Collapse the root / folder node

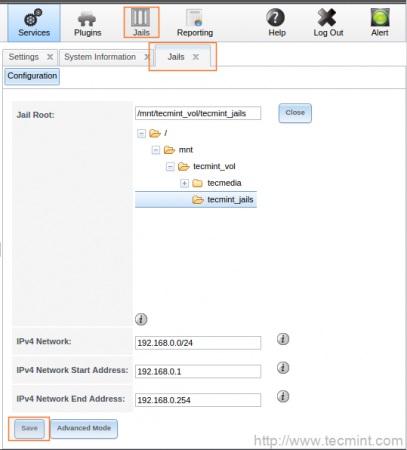(141, 134)
